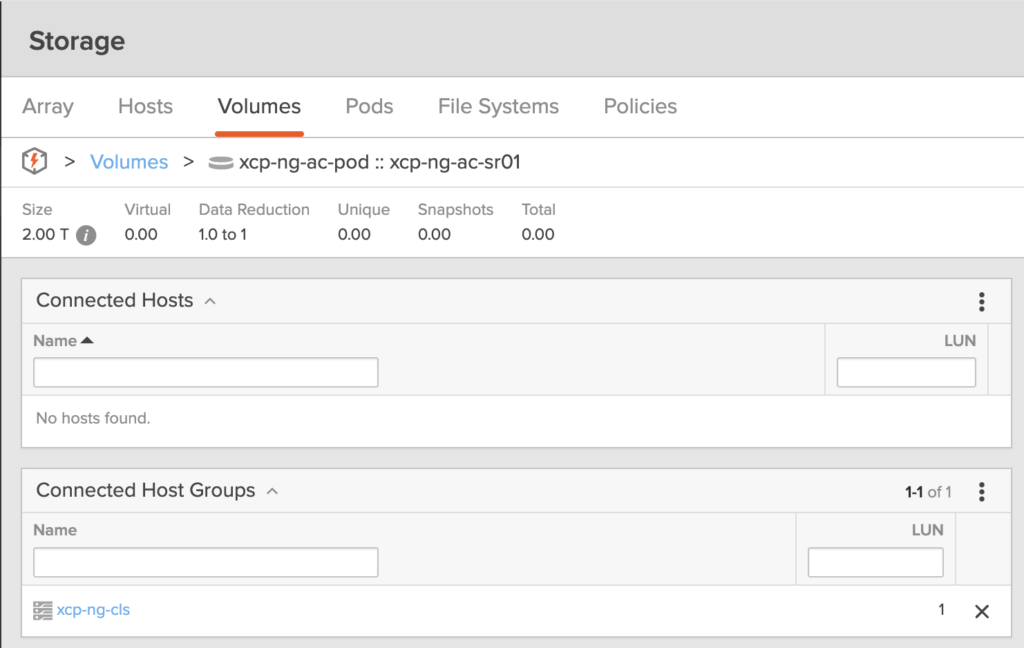Screen dimensions: 1024x648
Task: Open Connected Hosts three-dot menu
Action: (x=982, y=302)
